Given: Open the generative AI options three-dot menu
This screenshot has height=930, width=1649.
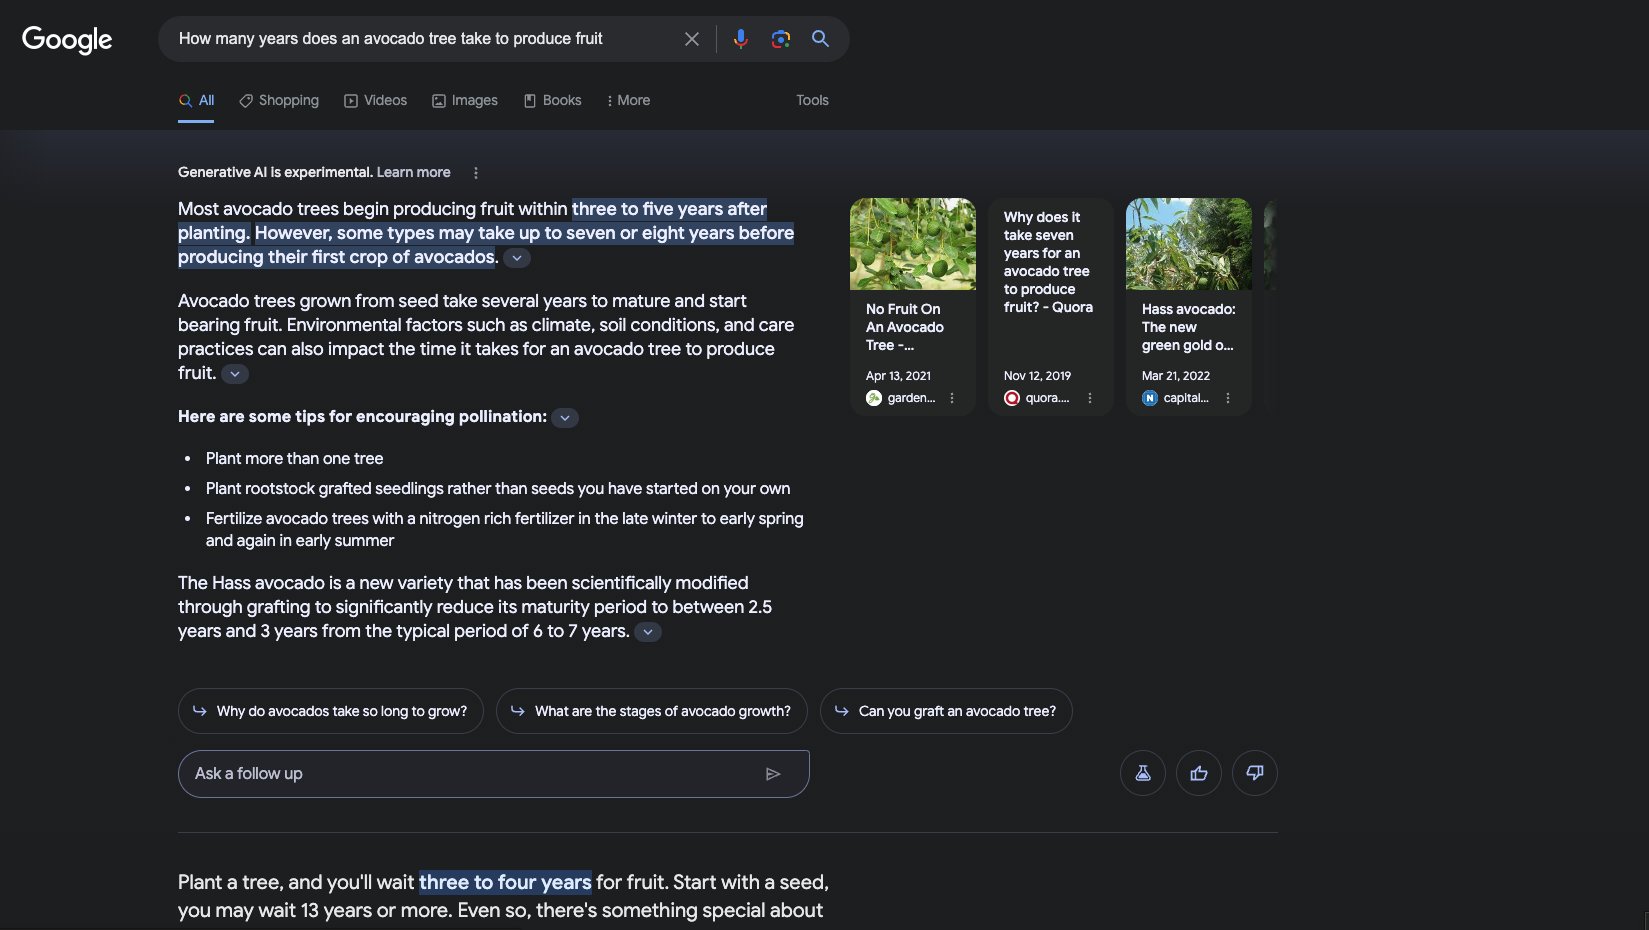Looking at the screenshot, I should [476, 173].
